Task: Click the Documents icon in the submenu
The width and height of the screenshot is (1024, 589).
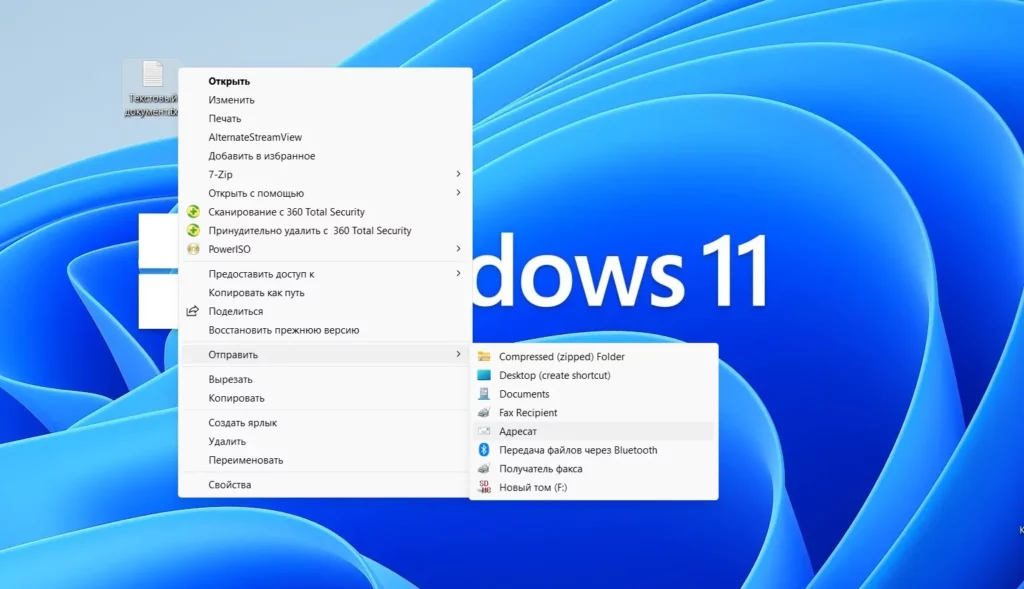Action: 484,394
